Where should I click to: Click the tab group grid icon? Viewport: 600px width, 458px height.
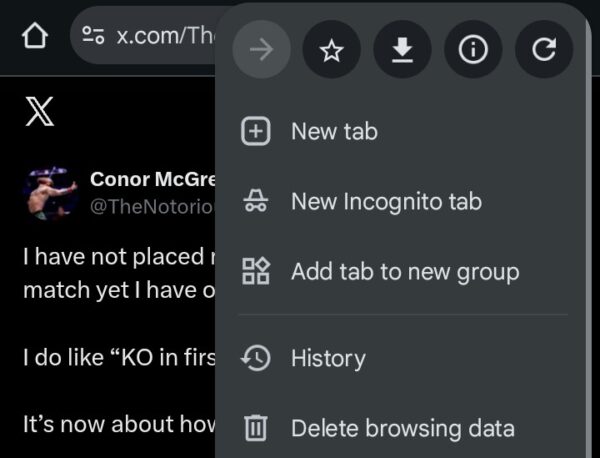[256, 271]
